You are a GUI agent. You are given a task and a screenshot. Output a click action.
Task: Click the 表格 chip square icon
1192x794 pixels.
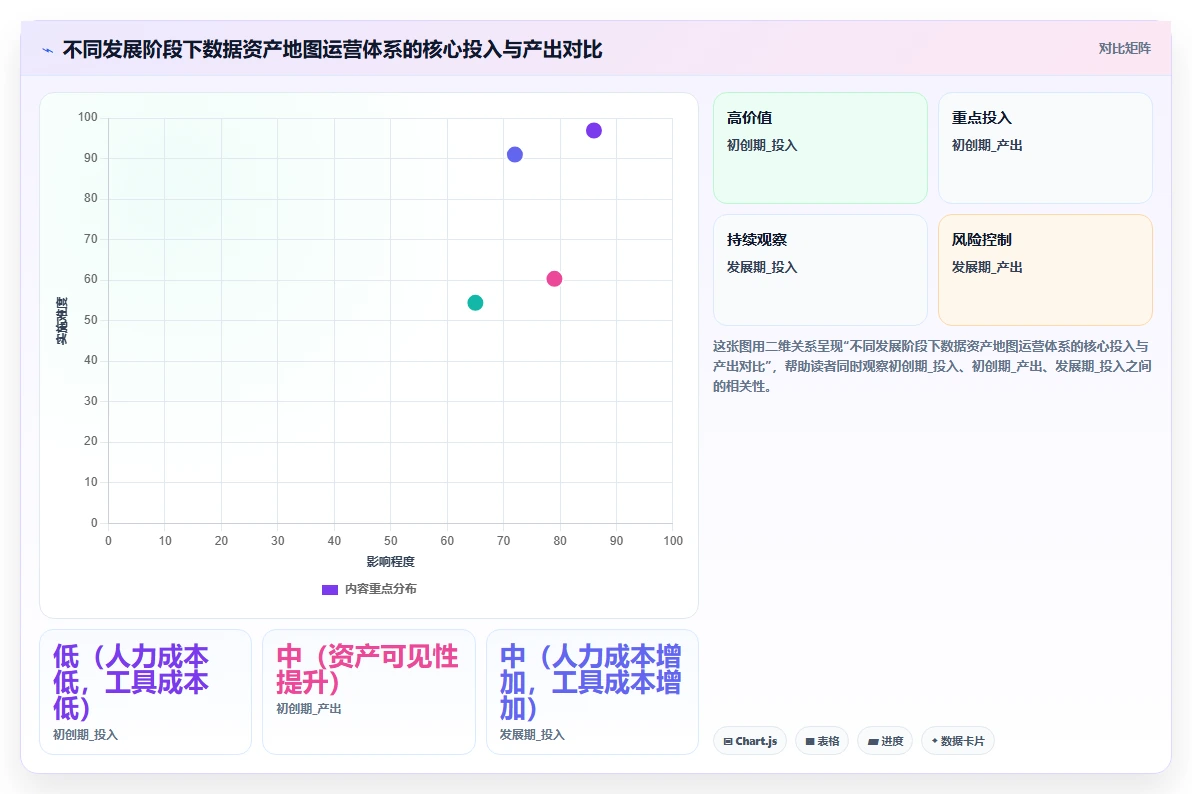[810, 742]
